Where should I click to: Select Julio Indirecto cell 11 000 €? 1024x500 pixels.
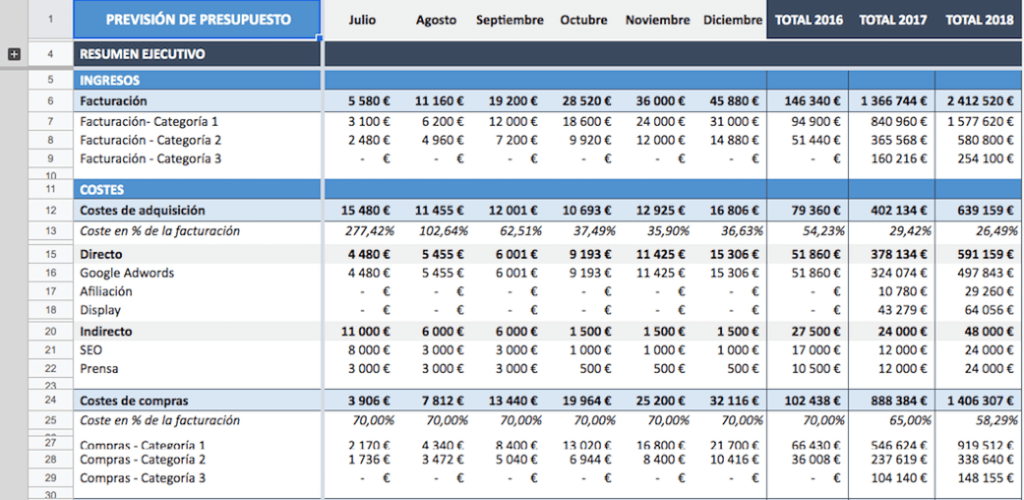click(366, 332)
